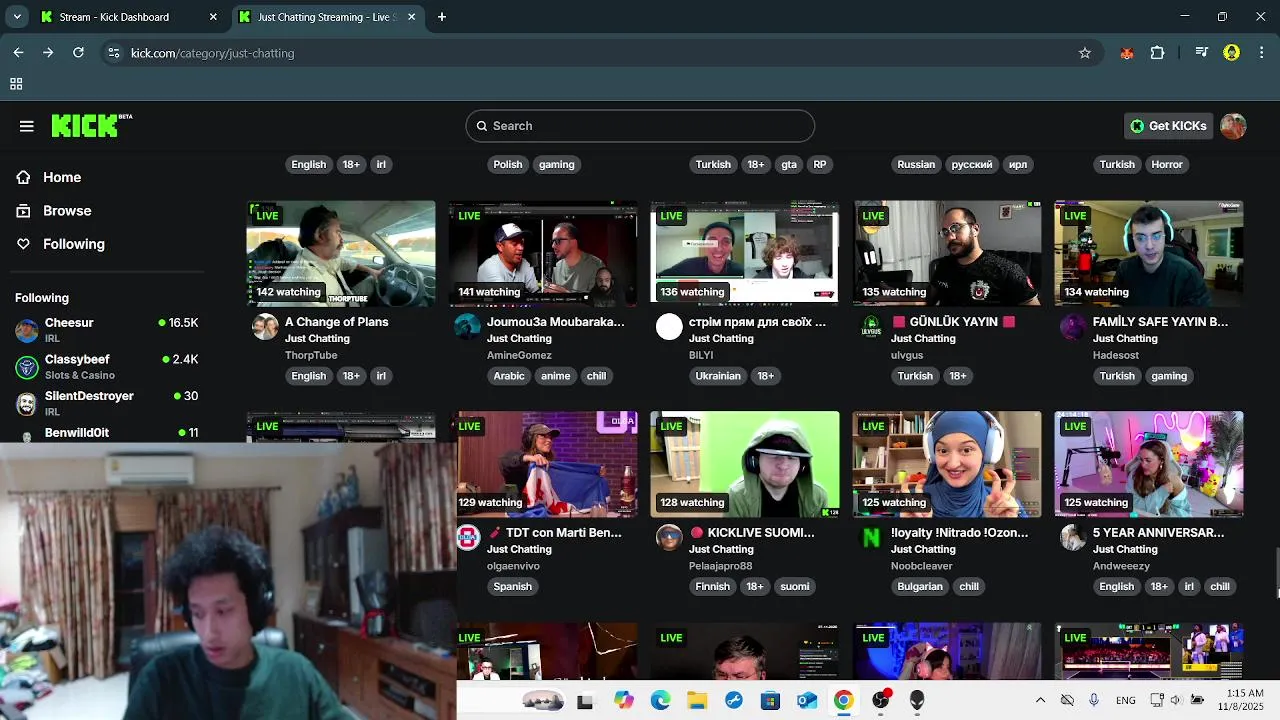
Task: Open the browser Extensions puzzle icon
Action: 1157,53
